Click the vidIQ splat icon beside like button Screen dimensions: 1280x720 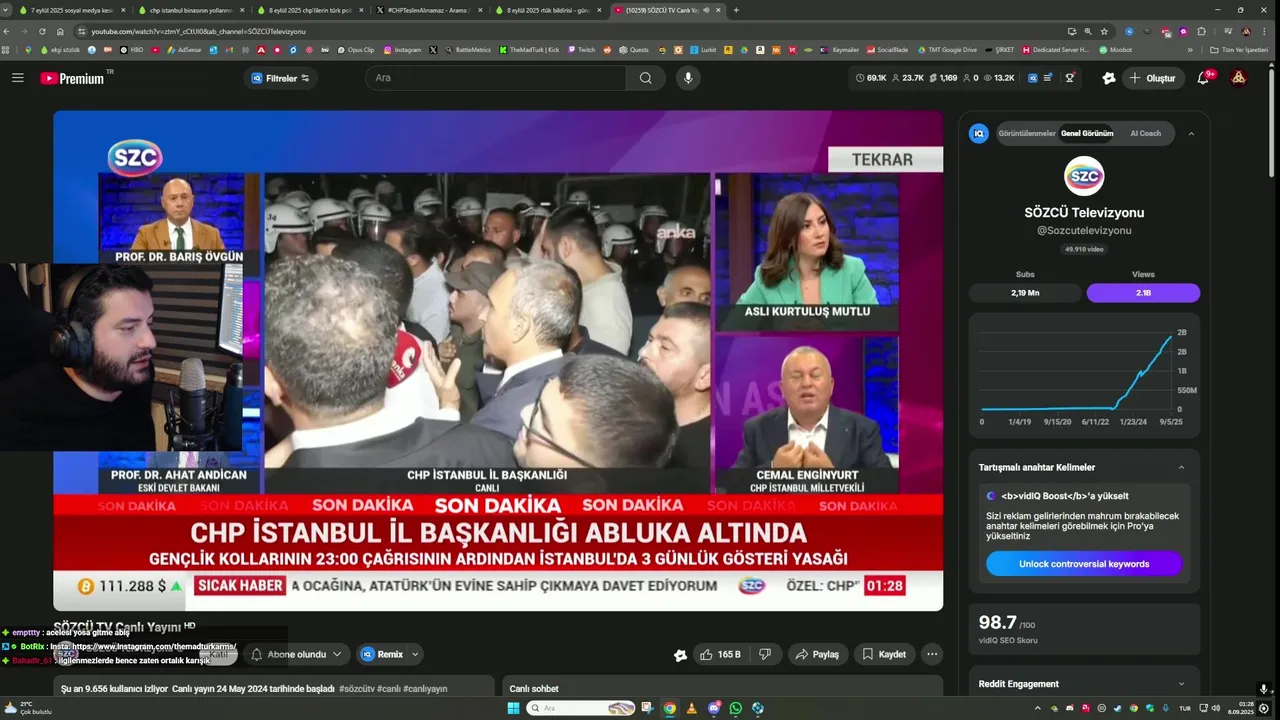point(680,655)
